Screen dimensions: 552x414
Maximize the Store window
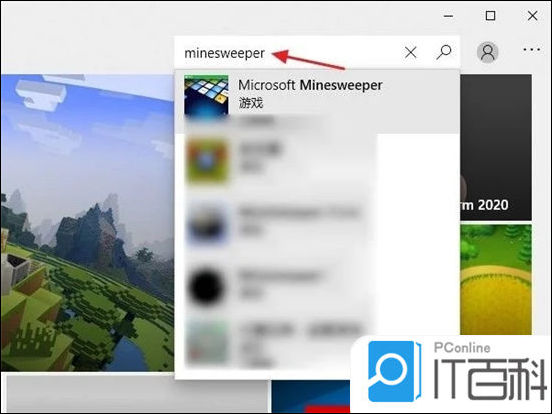pos(490,16)
